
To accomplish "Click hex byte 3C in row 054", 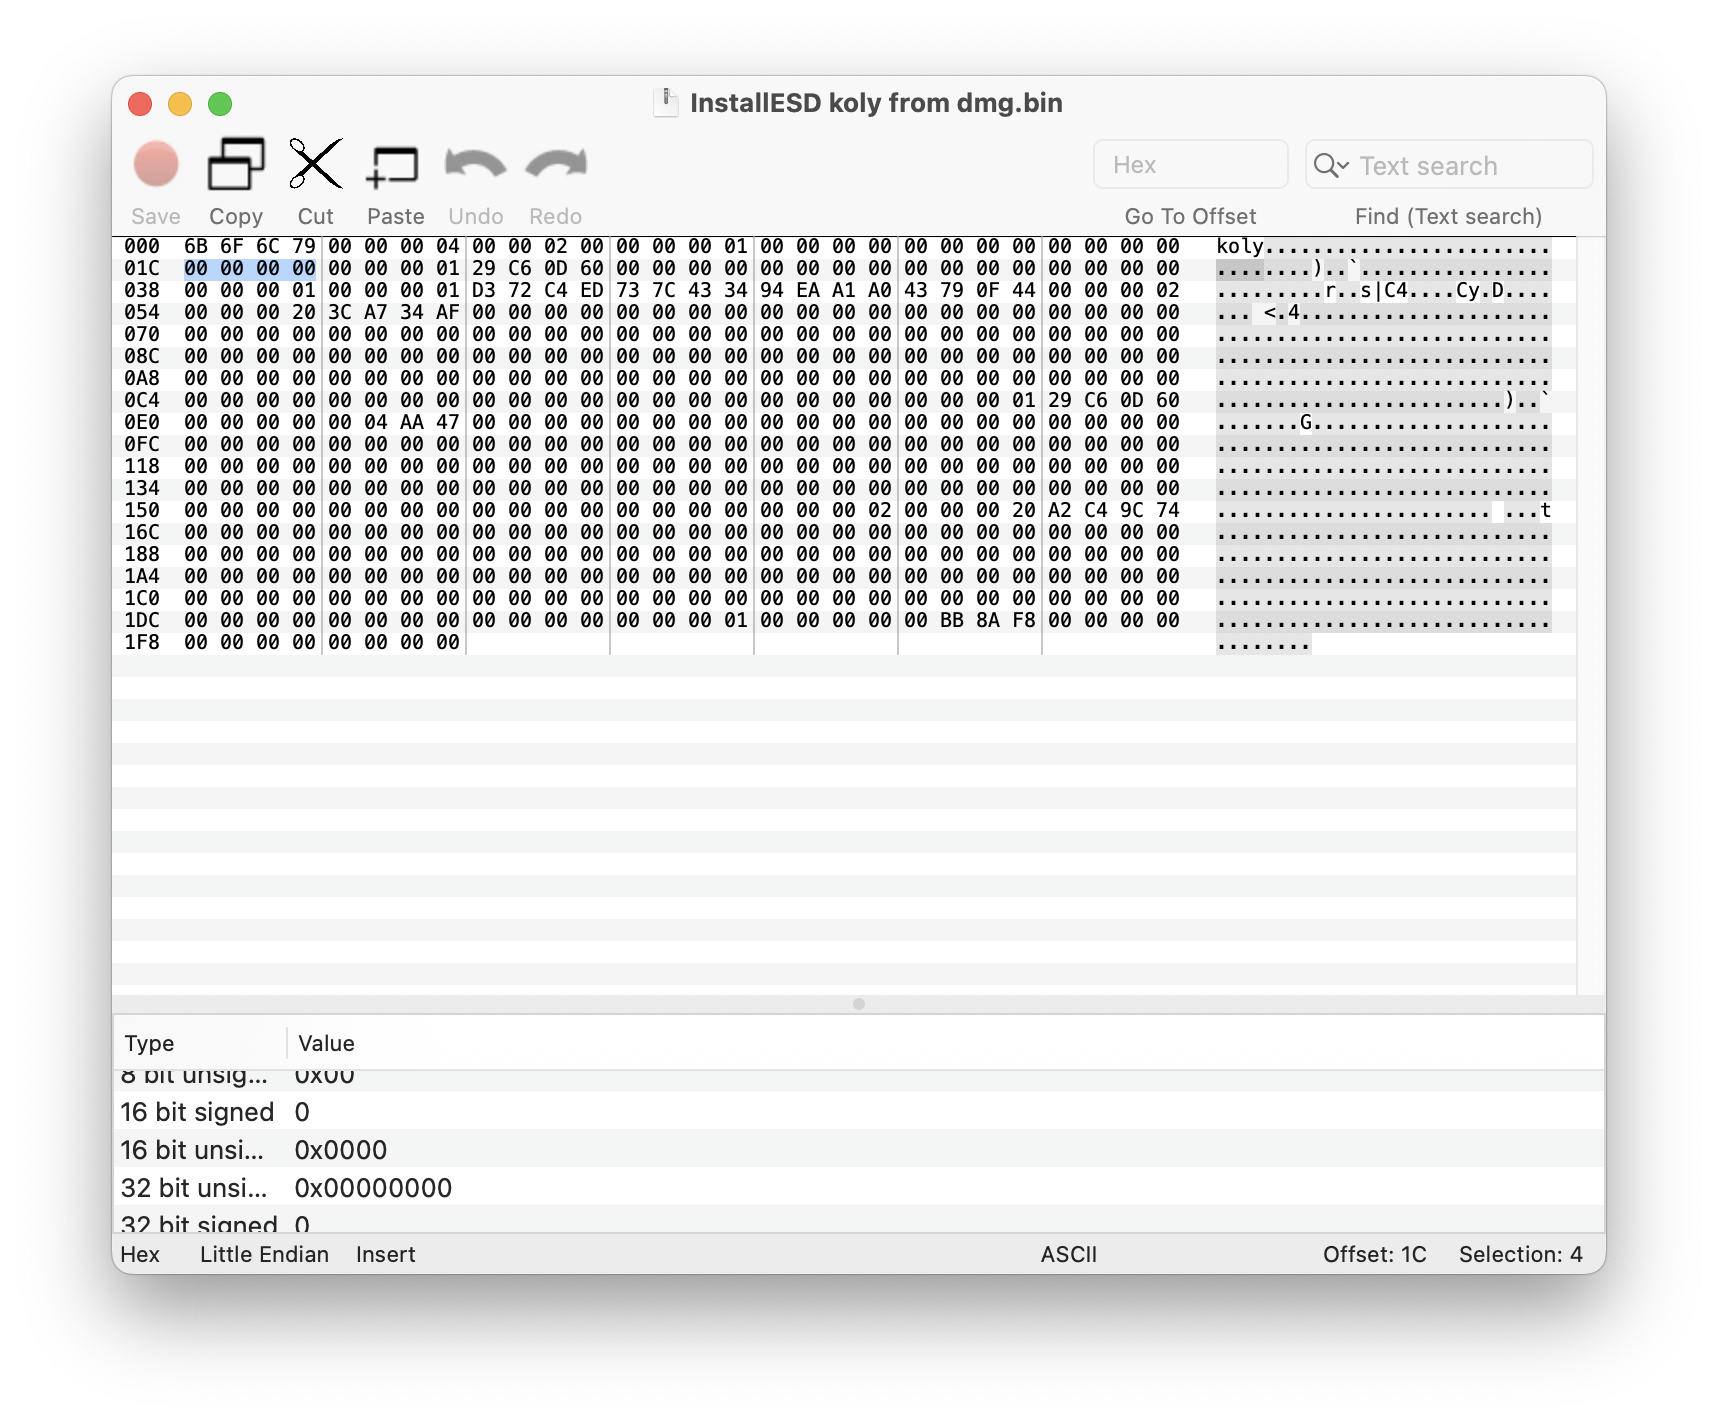I will [x=340, y=312].
